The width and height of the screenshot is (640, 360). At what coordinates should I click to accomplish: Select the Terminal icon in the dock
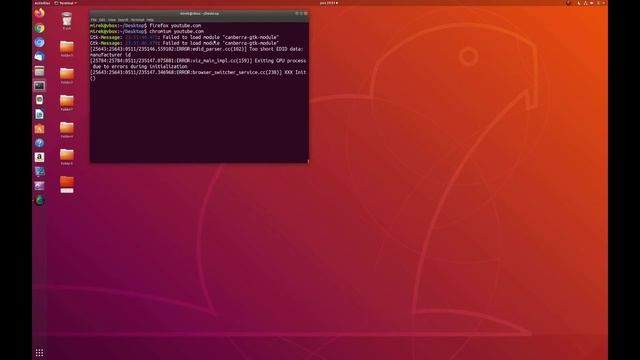click(39, 86)
